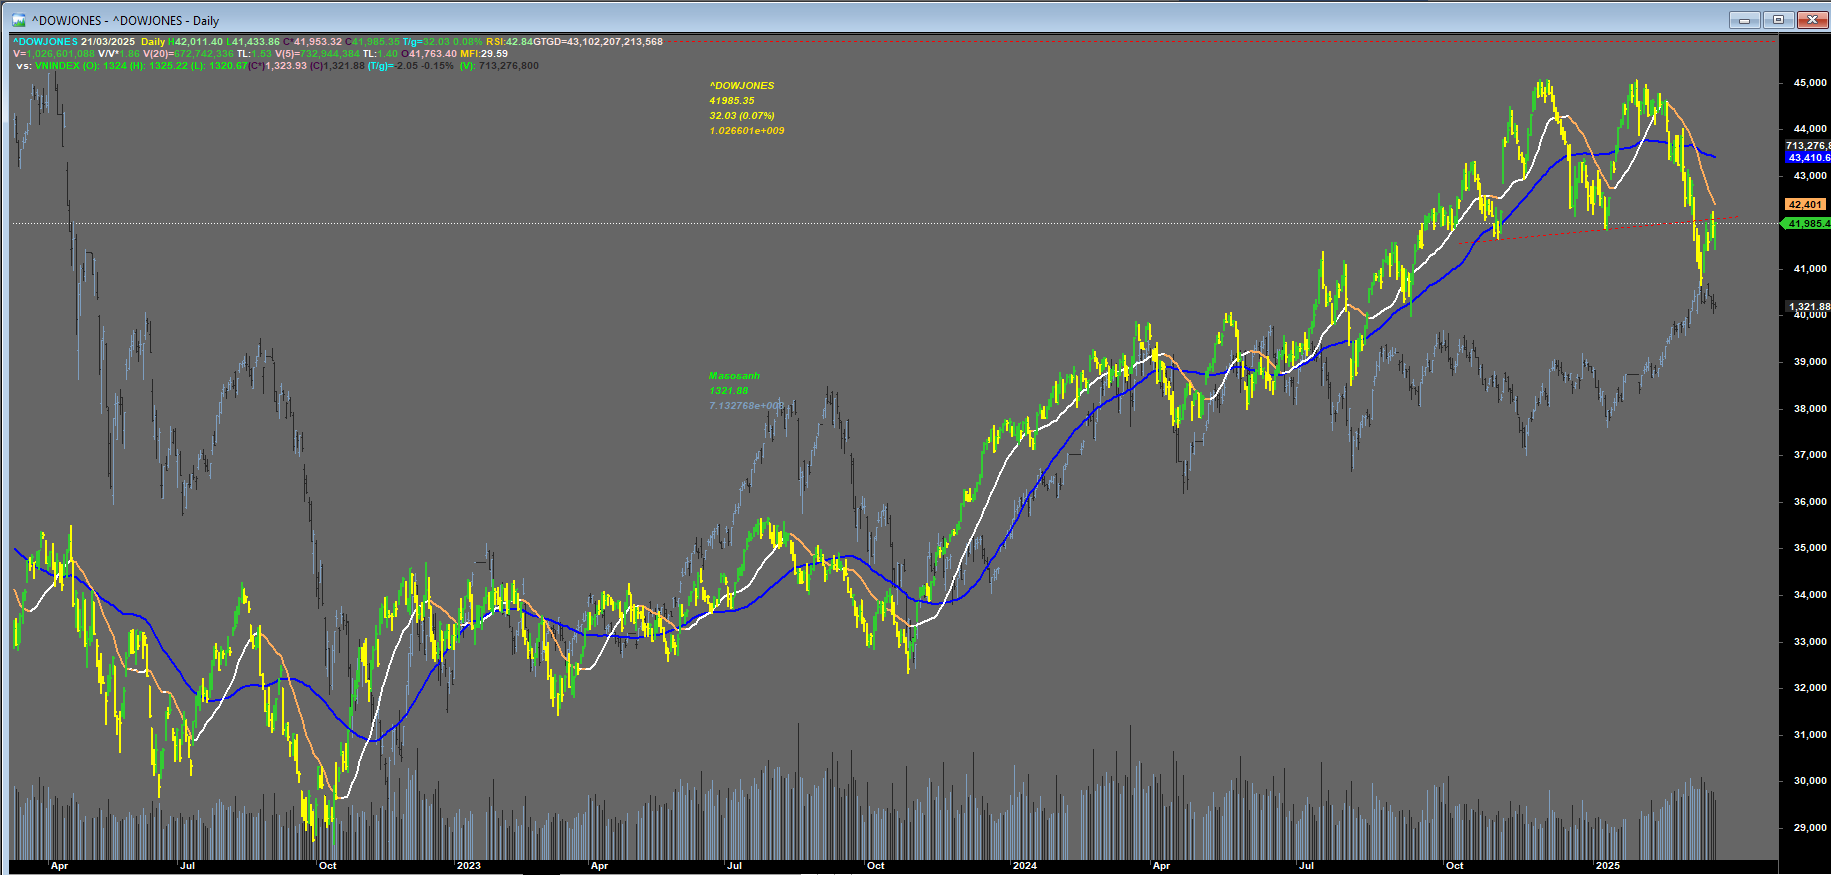Screen dimensions: 1831x875
Task: Click the 41,000 price axis label
Action: (1810, 269)
